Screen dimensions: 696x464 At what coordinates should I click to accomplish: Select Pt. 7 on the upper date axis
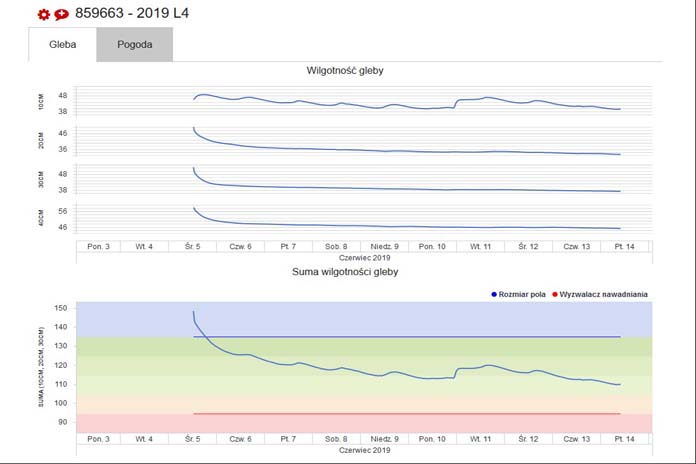coord(288,246)
